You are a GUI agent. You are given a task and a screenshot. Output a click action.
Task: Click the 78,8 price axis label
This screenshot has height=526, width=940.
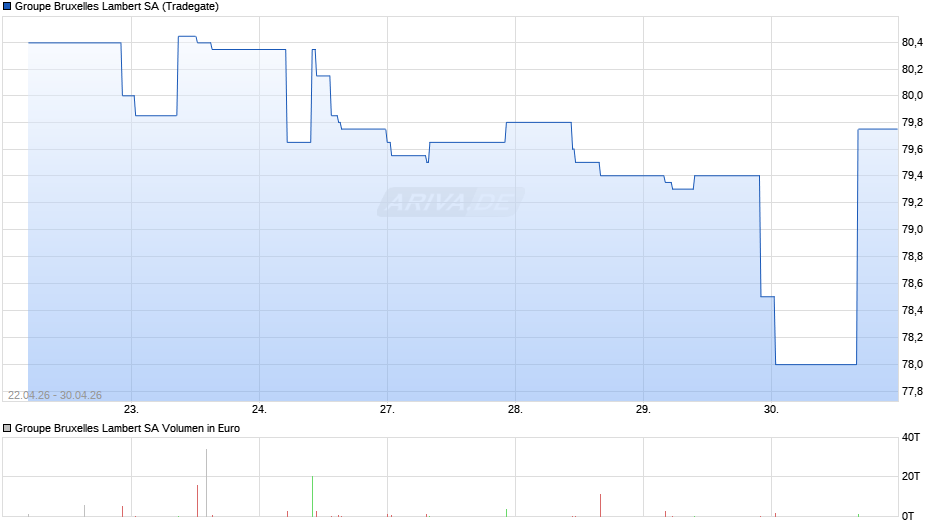point(912,257)
